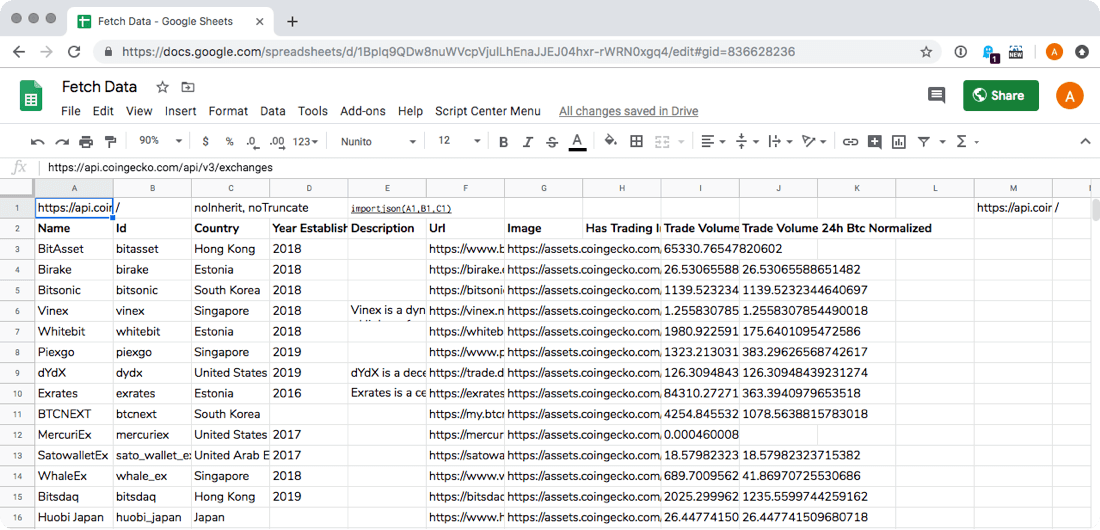The height and width of the screenshot is (530, 1100).
Task: Open the Script Center Menu
Action: tap(488, 111)
